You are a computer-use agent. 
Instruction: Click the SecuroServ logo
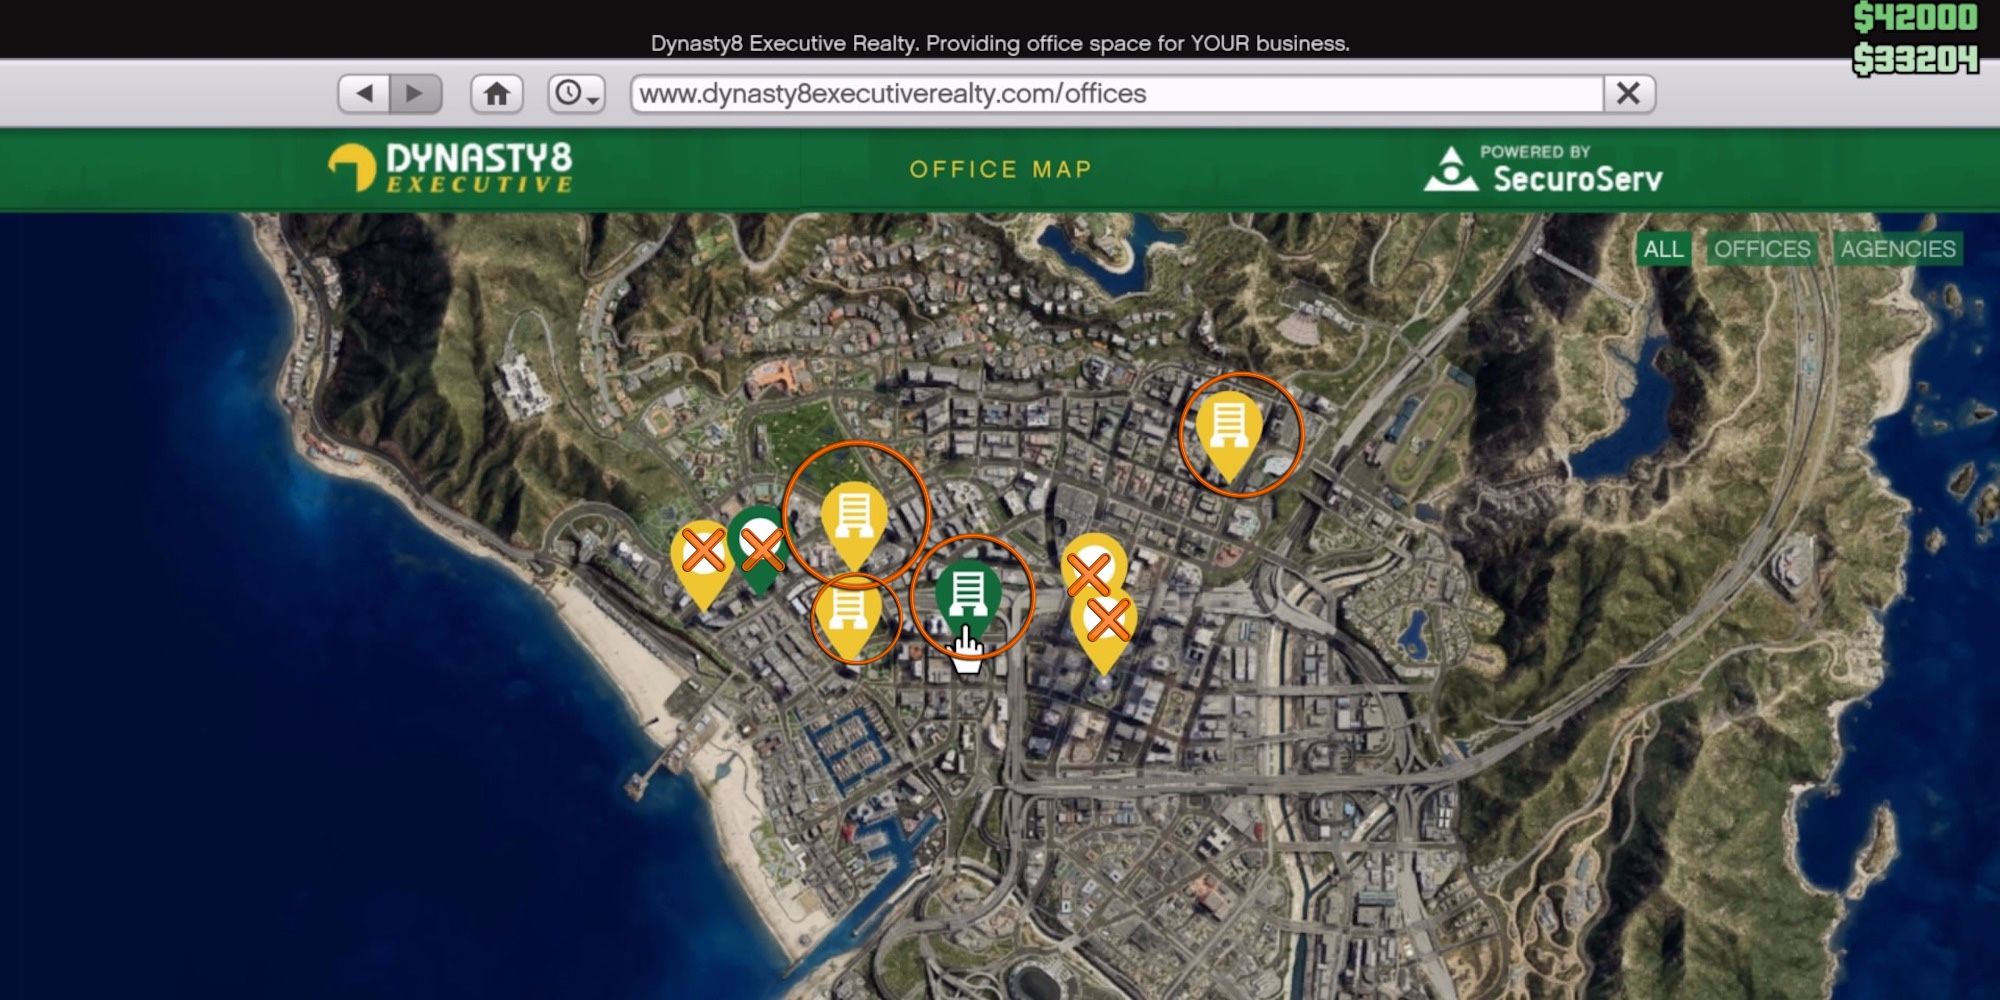point(1544,168)
